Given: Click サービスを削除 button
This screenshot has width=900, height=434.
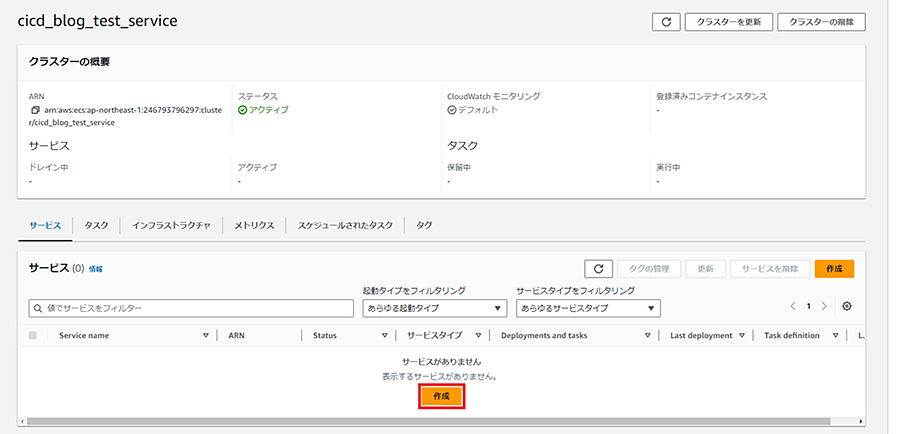Looking at the screenshot, I should click(770, 269).
